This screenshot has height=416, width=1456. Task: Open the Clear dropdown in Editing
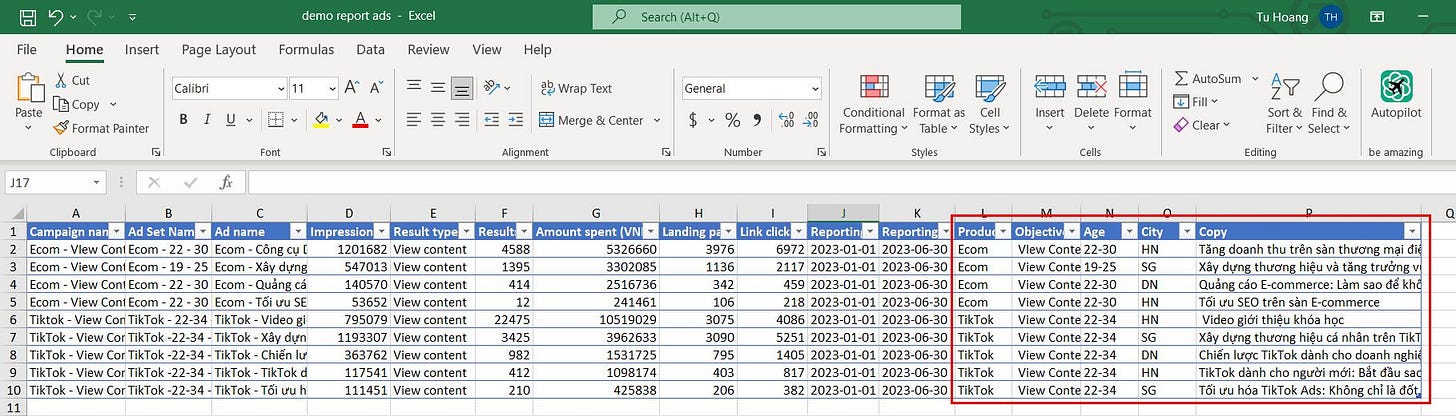coord(1202,125)
